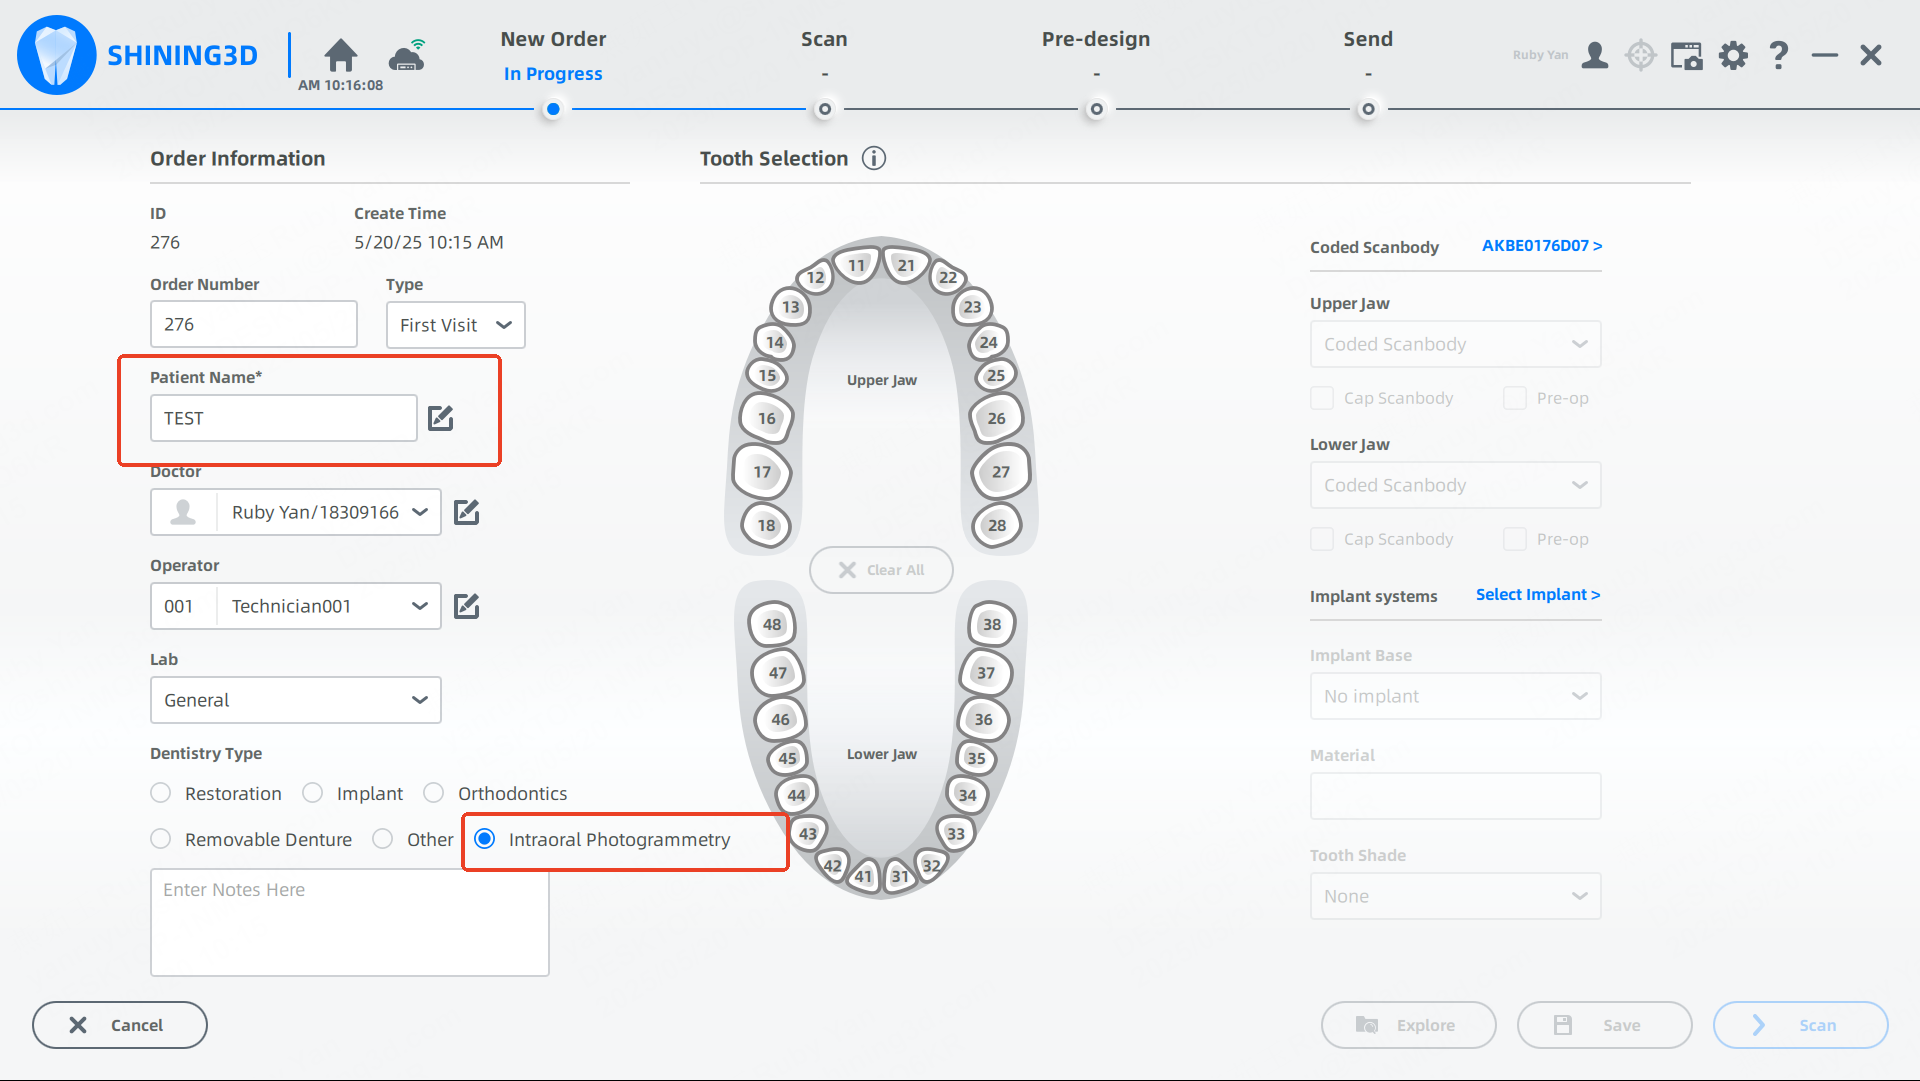1920x1081 pixels.
Task: Select tooth 16 on upper jaw
Action: coord(767,418)
